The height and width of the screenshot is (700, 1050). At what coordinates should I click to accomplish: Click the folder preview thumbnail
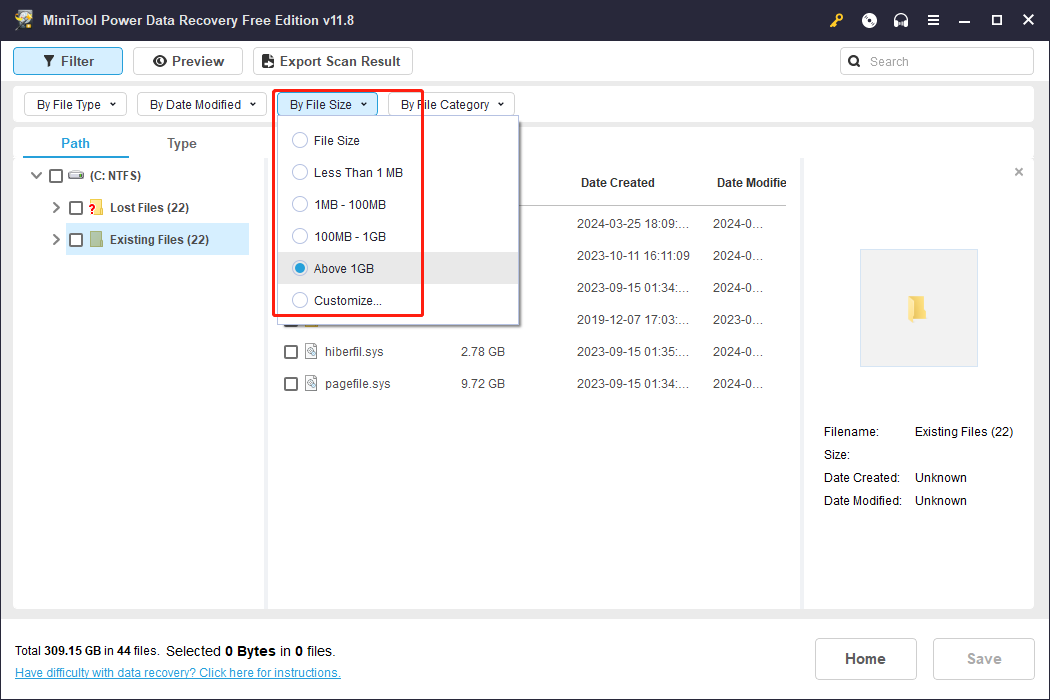(918, 308)
